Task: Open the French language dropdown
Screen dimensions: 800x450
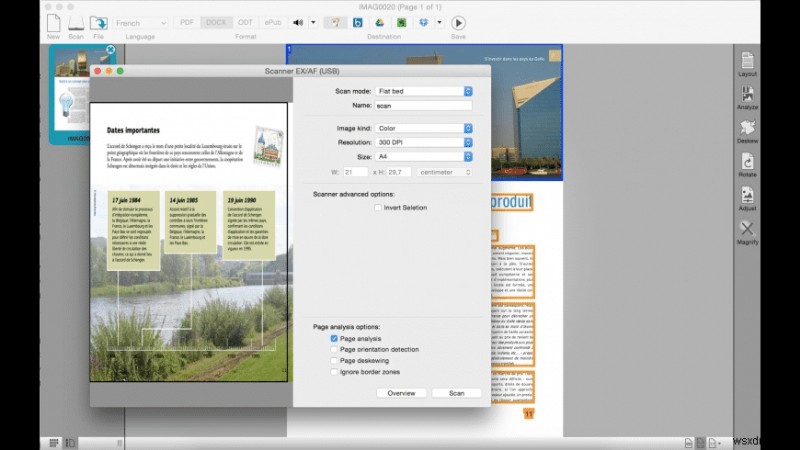Action: (140, 22)
